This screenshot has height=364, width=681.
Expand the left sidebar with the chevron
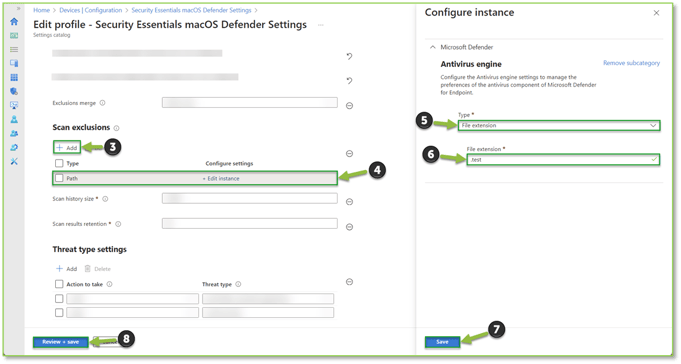[x=18, y=8]
